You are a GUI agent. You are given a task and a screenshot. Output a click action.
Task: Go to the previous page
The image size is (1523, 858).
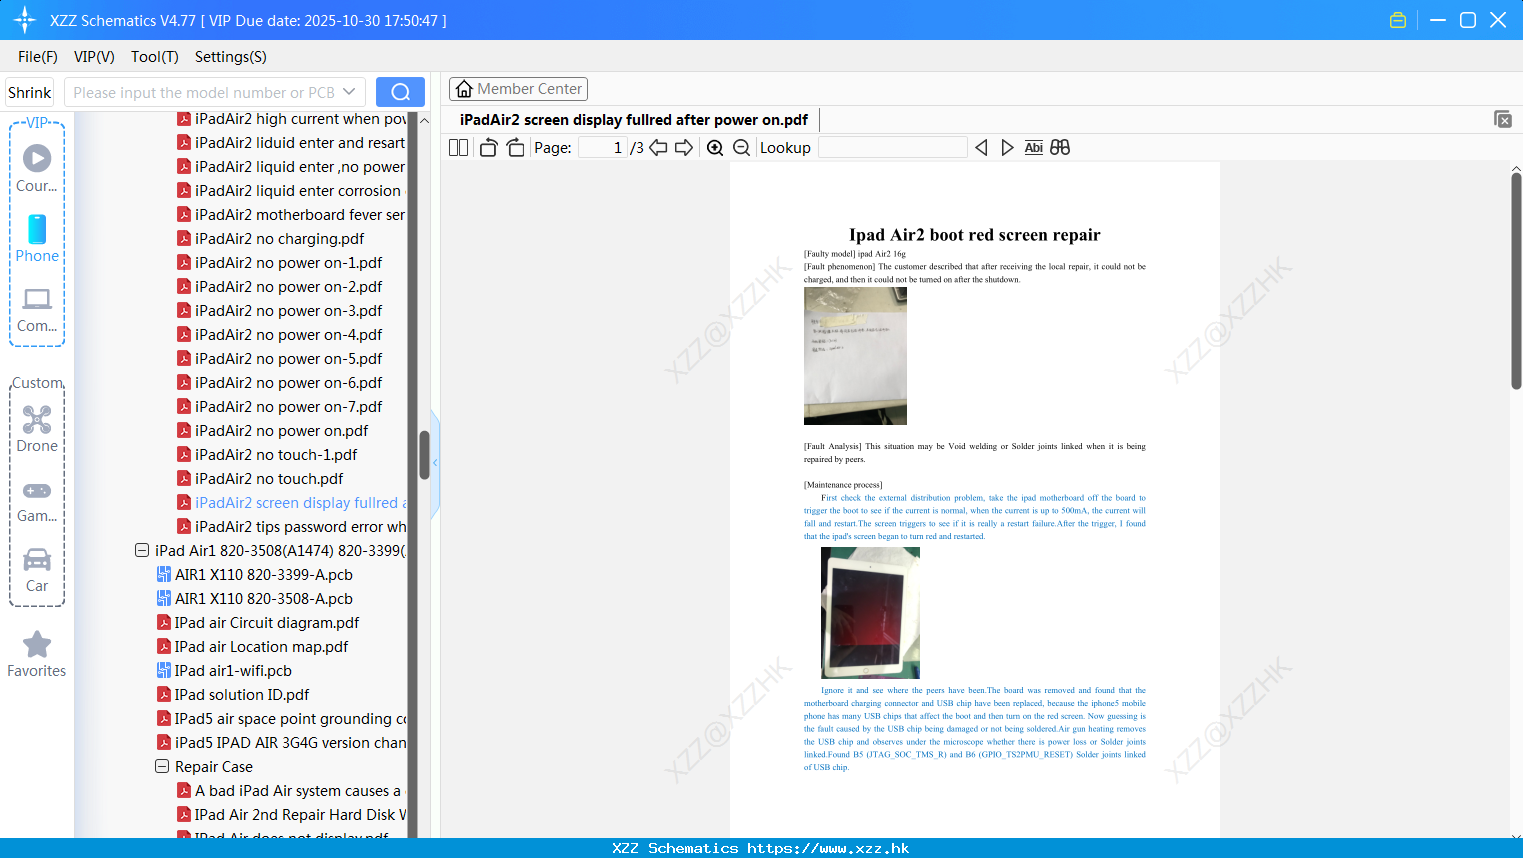tap(658, 148)
